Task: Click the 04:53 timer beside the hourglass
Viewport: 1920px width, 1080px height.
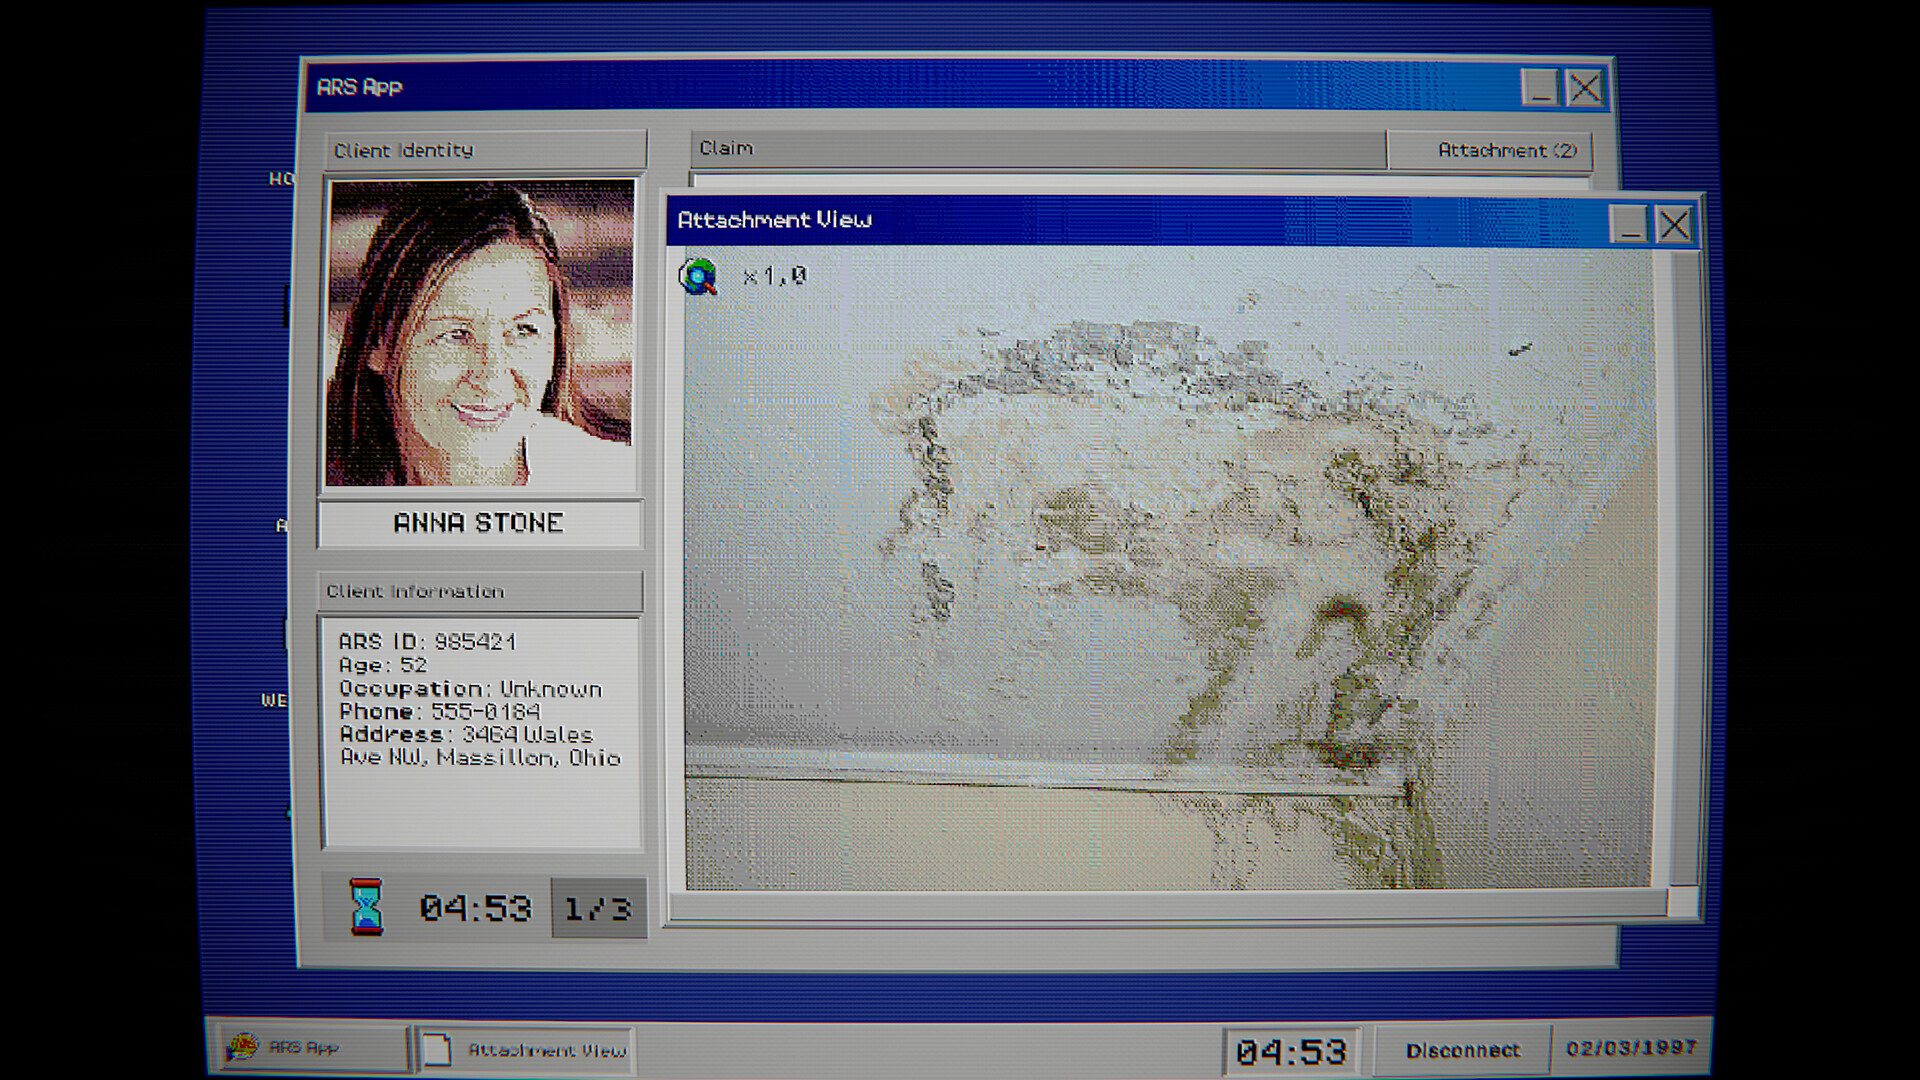Action: (x=475, y=908)
